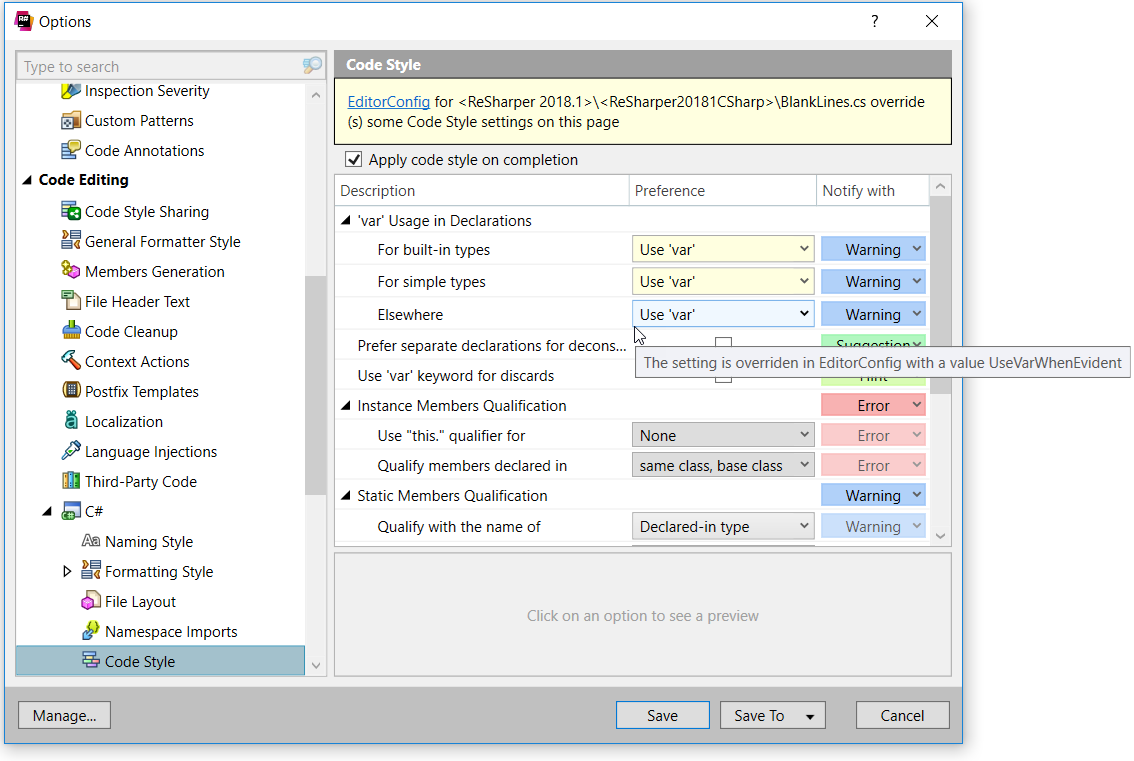The height and width of the screenshot is (761, 1134).
Task: Click the C# node icon
Action: [71, 511]
